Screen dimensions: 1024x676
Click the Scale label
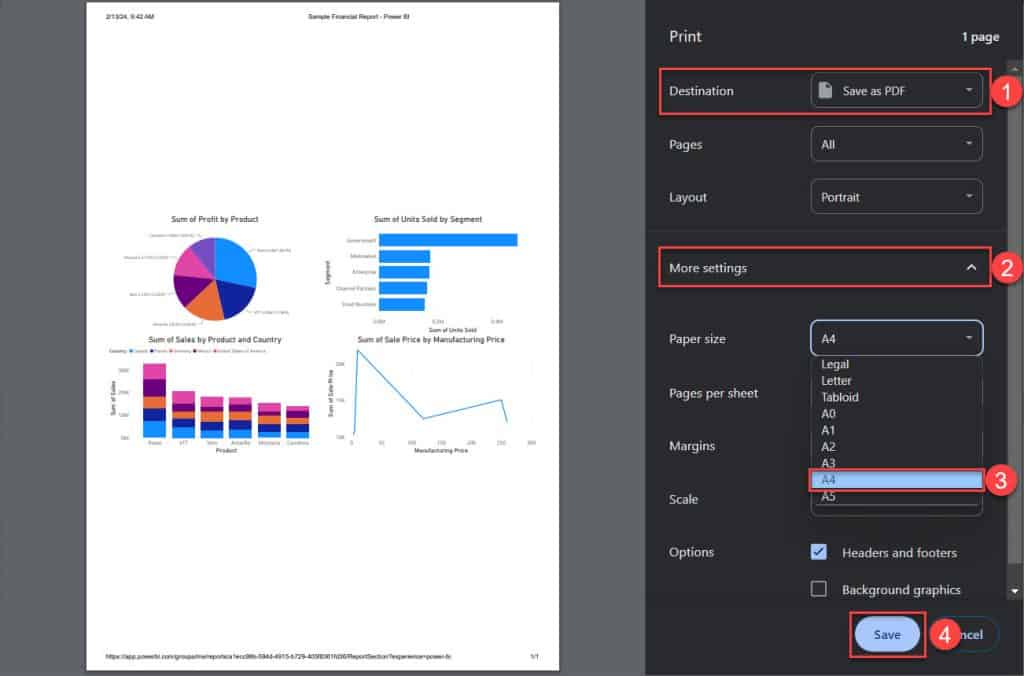click(683, 499)
